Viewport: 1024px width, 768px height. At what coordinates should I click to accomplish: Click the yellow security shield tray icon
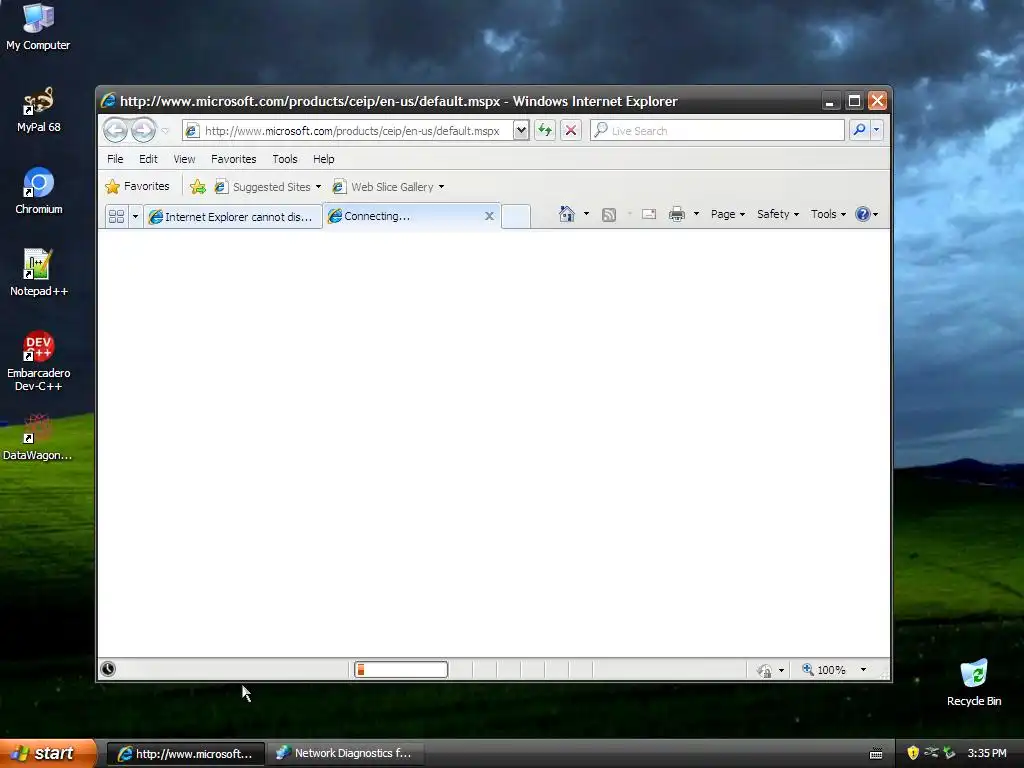click(x=913, y=753)
